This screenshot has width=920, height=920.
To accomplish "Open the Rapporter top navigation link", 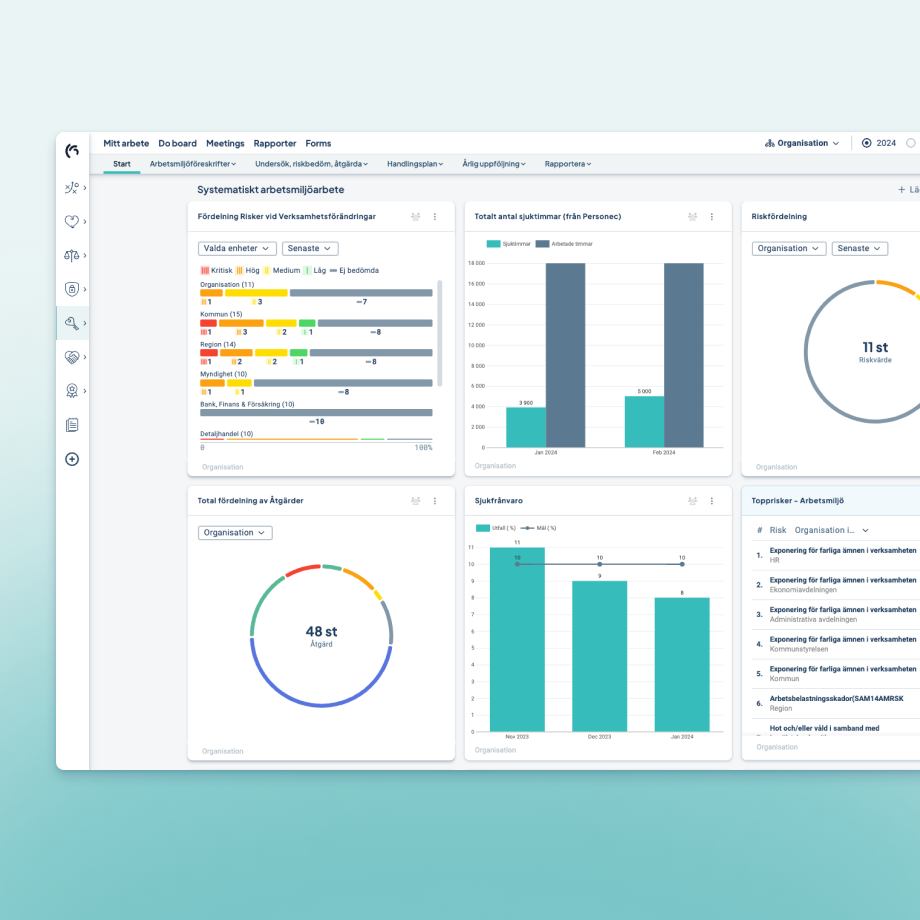I will point(274,143).
